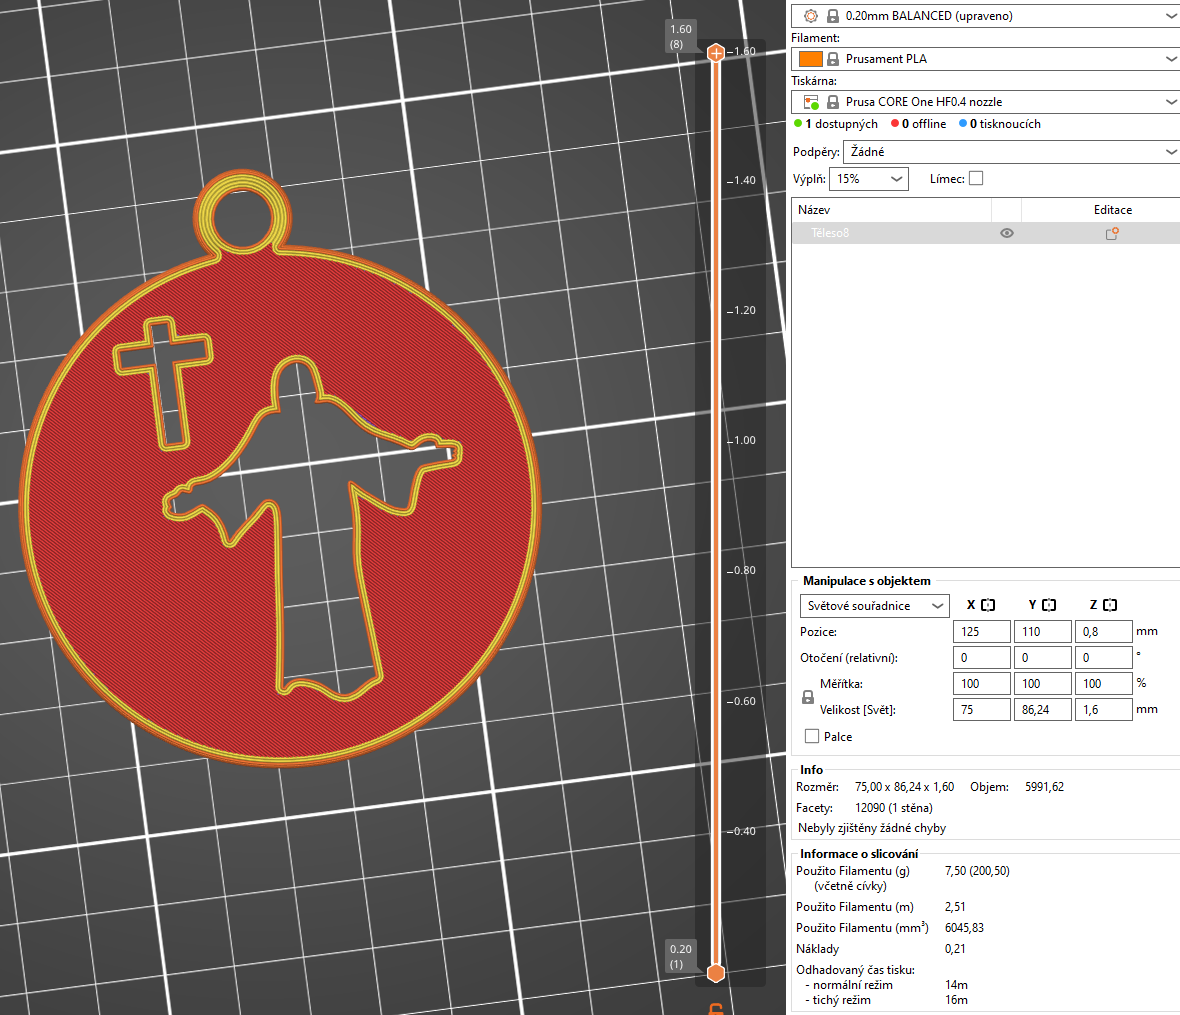Click the lock icon beside Prusament PLA

[833, 59]
